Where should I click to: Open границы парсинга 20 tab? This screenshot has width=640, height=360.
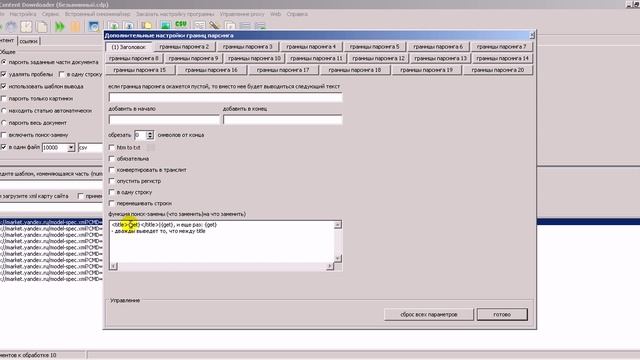pyautogui.click(x=498, y=70)
